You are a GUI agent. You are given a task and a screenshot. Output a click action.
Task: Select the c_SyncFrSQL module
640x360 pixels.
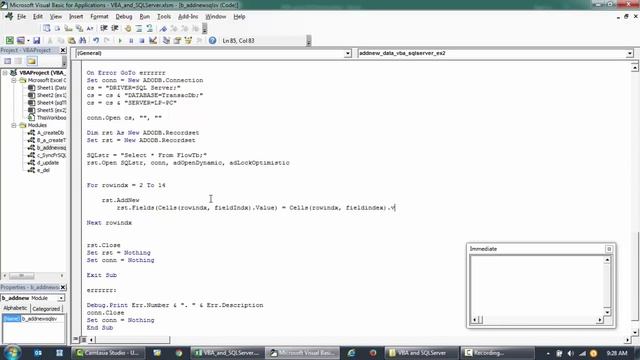47,155
